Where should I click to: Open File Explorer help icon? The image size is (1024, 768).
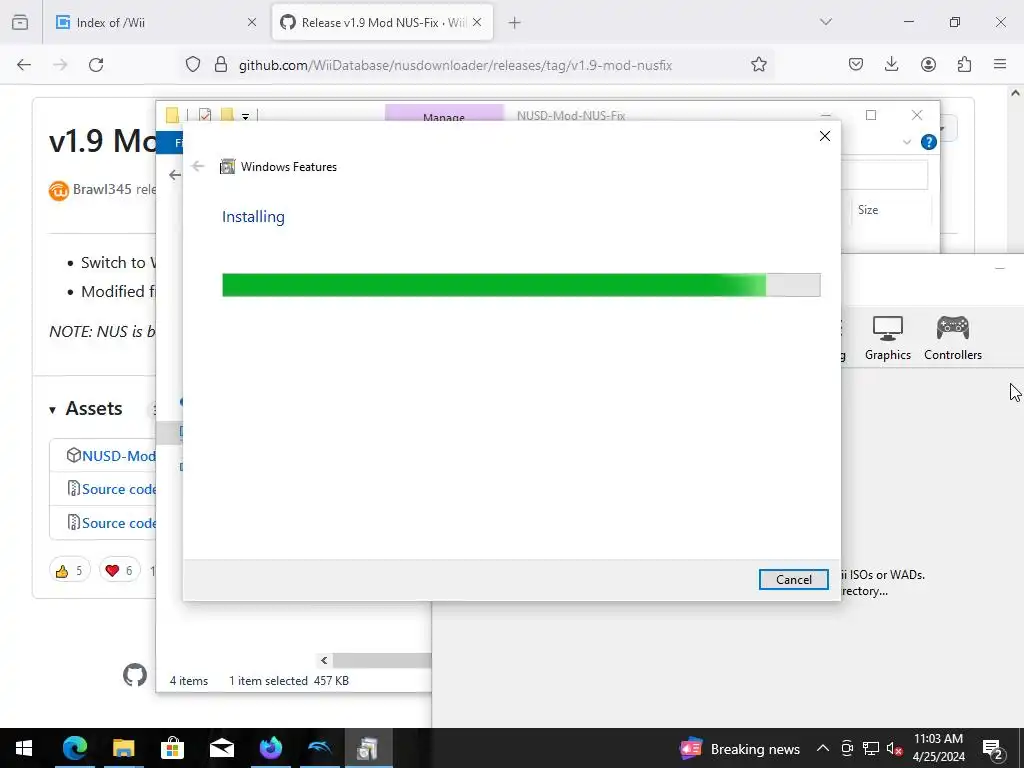(x=928, y=142)
